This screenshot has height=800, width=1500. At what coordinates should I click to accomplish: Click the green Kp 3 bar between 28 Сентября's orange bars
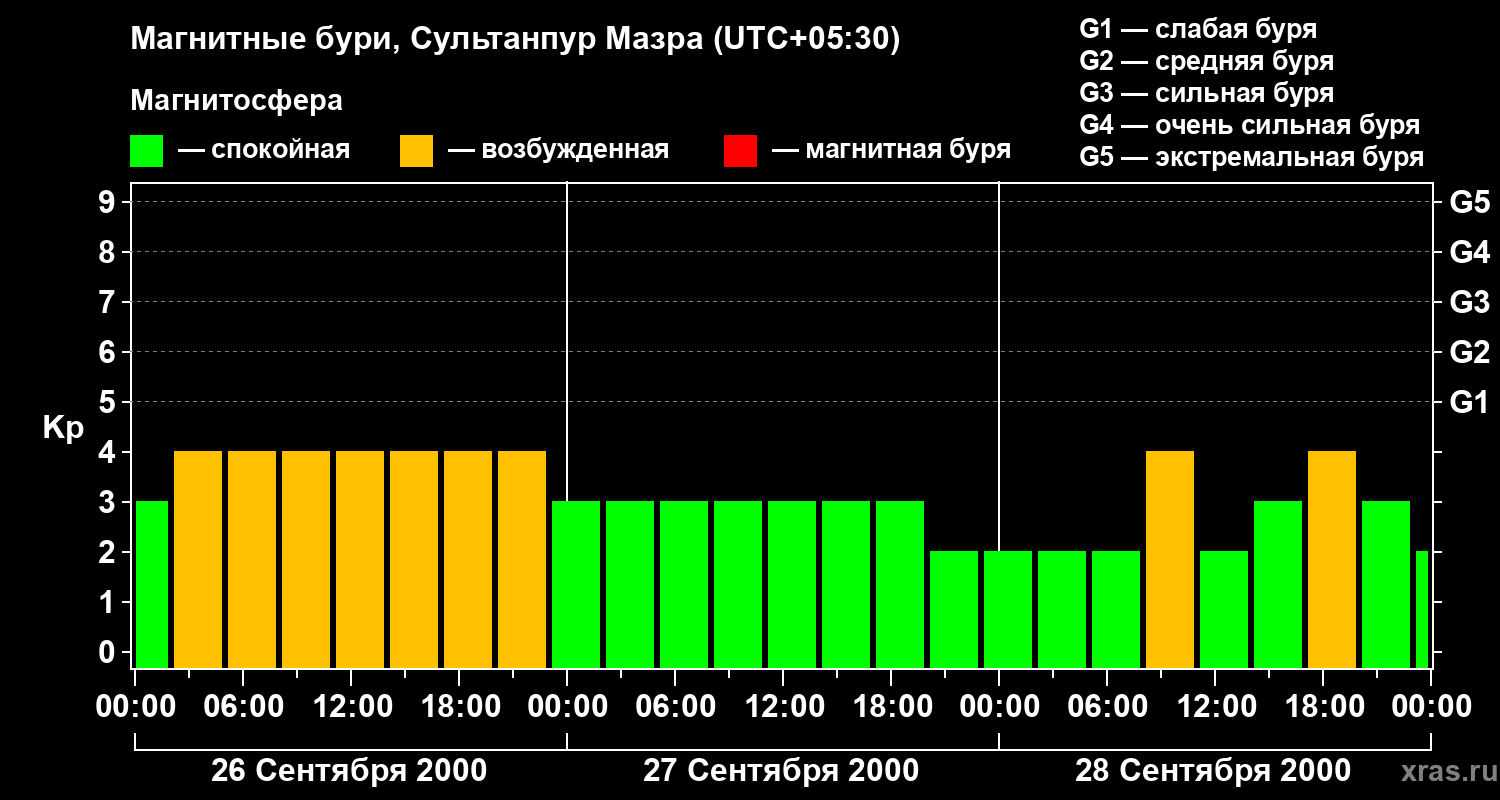point(1278,584)
